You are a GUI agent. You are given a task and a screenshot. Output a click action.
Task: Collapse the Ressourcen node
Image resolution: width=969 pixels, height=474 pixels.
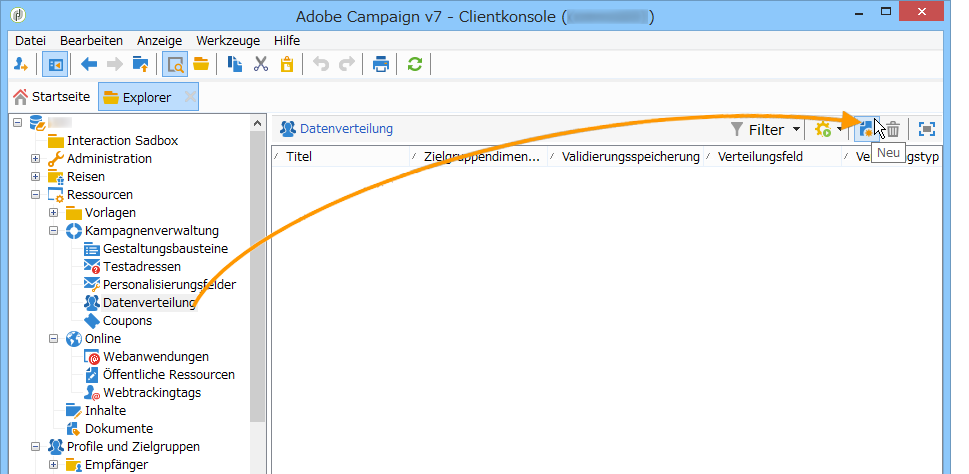click(x=35, y=195)
